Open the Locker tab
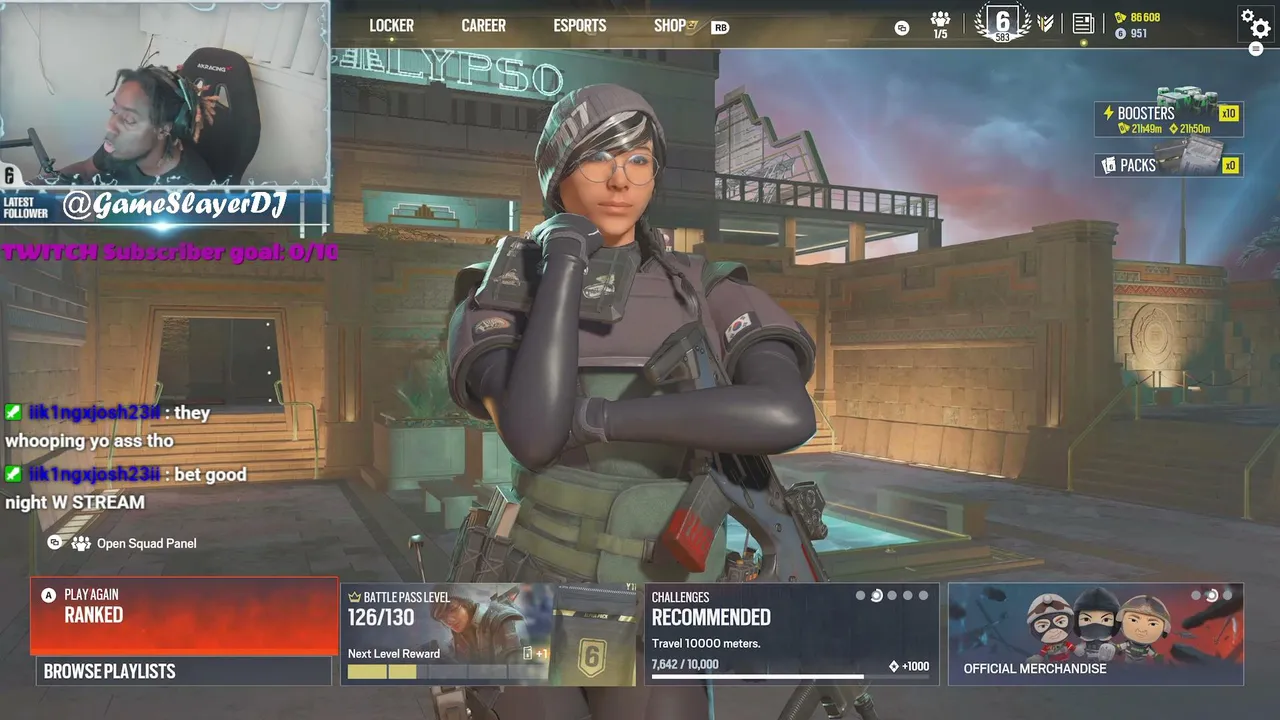 pyautogui.click(x=391, y=26)
